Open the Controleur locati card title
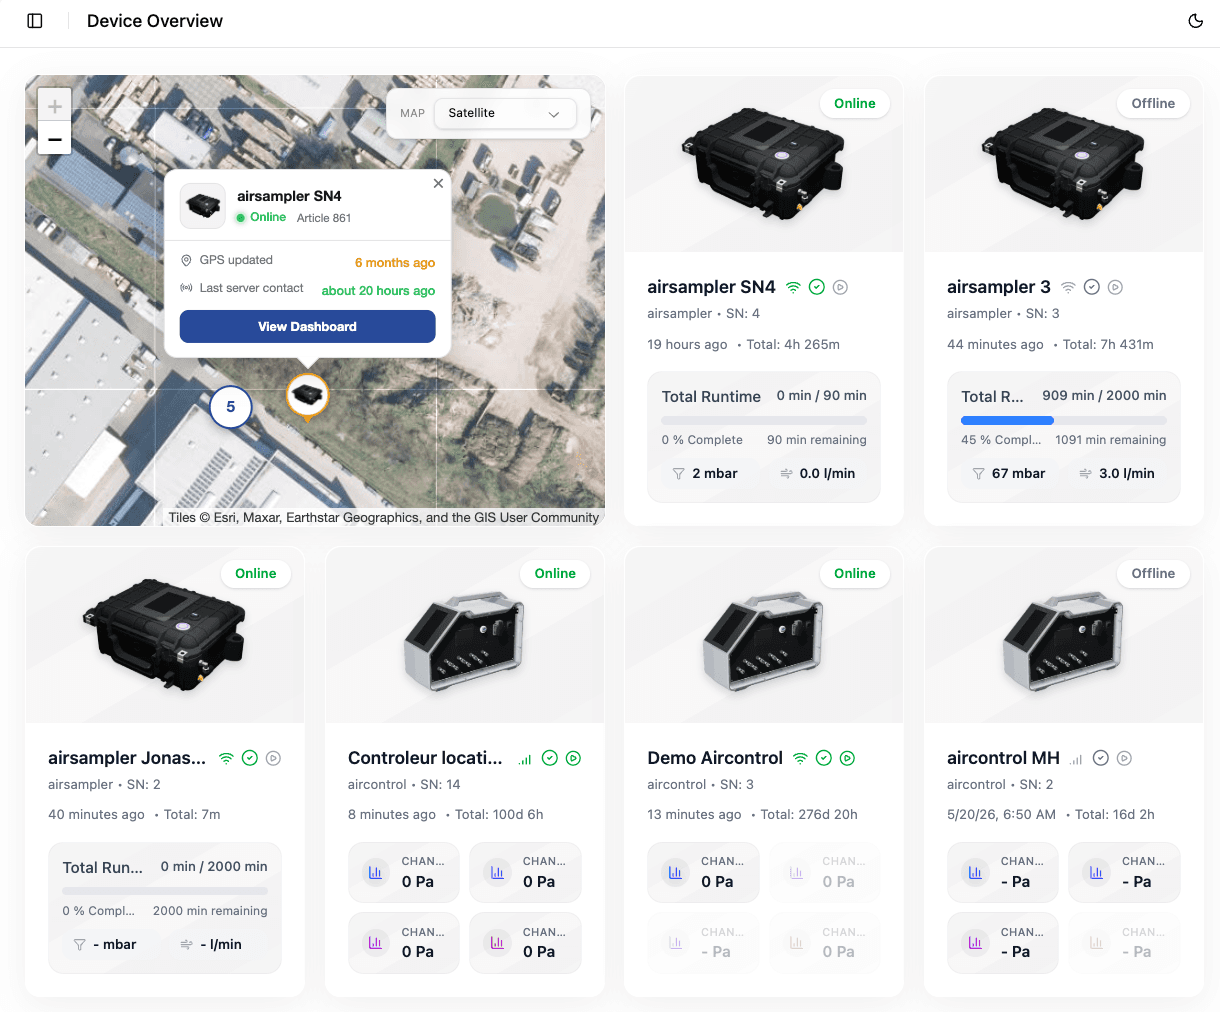The image size is (1220, 1012). point(425,758)
